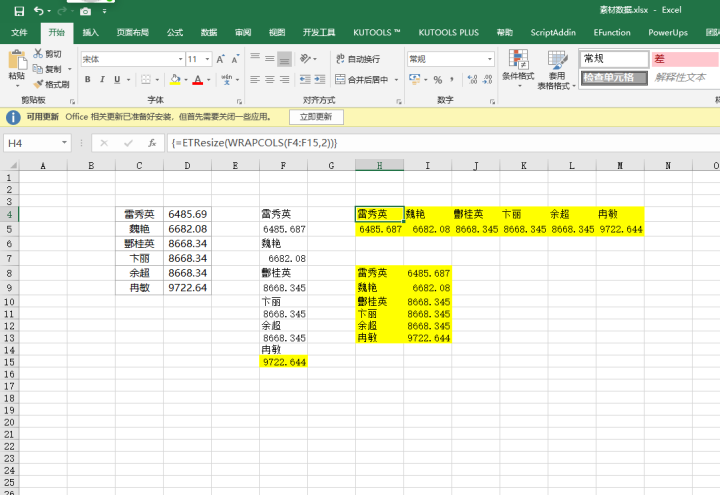Click the increase decimal icon
The width and height of the screenshot is (720, 495).
tap(472, 79)
